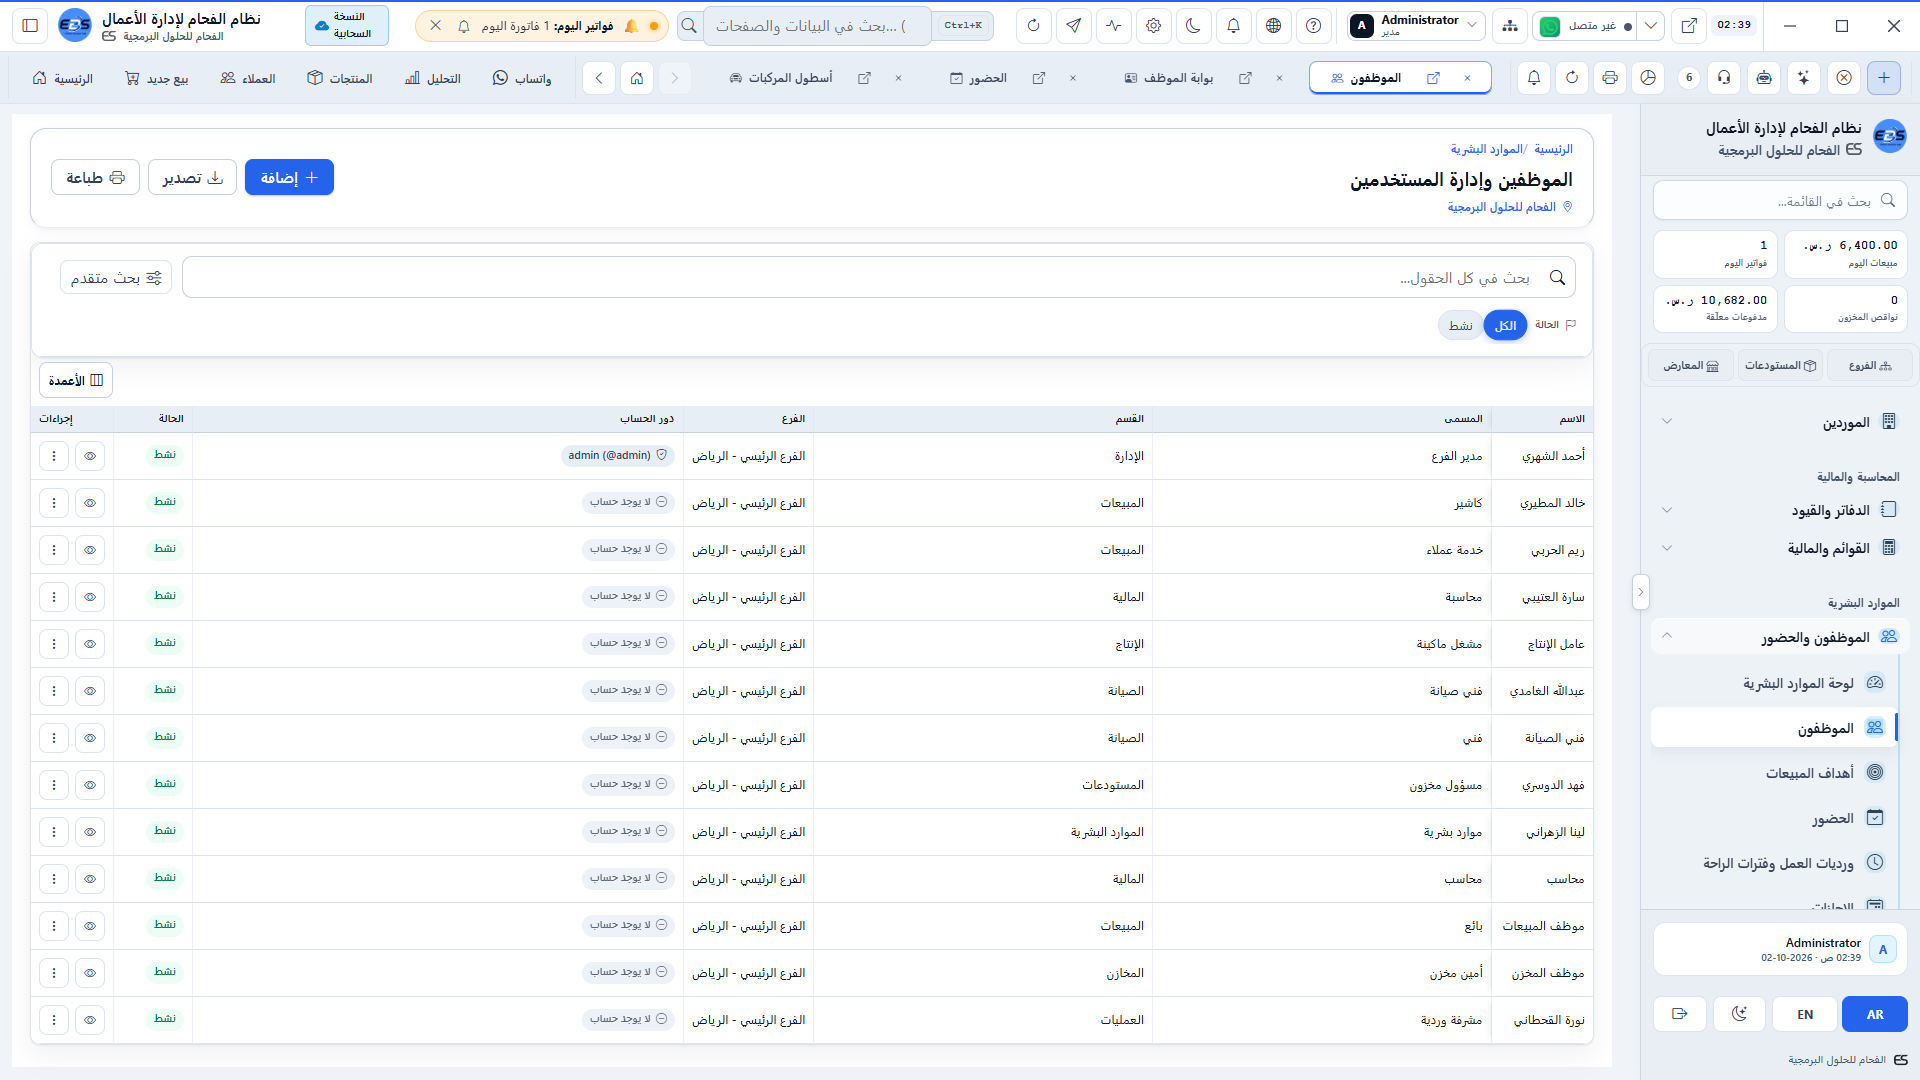Open the activity pulse icon
Image resolution: width=1920 pixels, height=1080 pixels.
(1113, 26)
